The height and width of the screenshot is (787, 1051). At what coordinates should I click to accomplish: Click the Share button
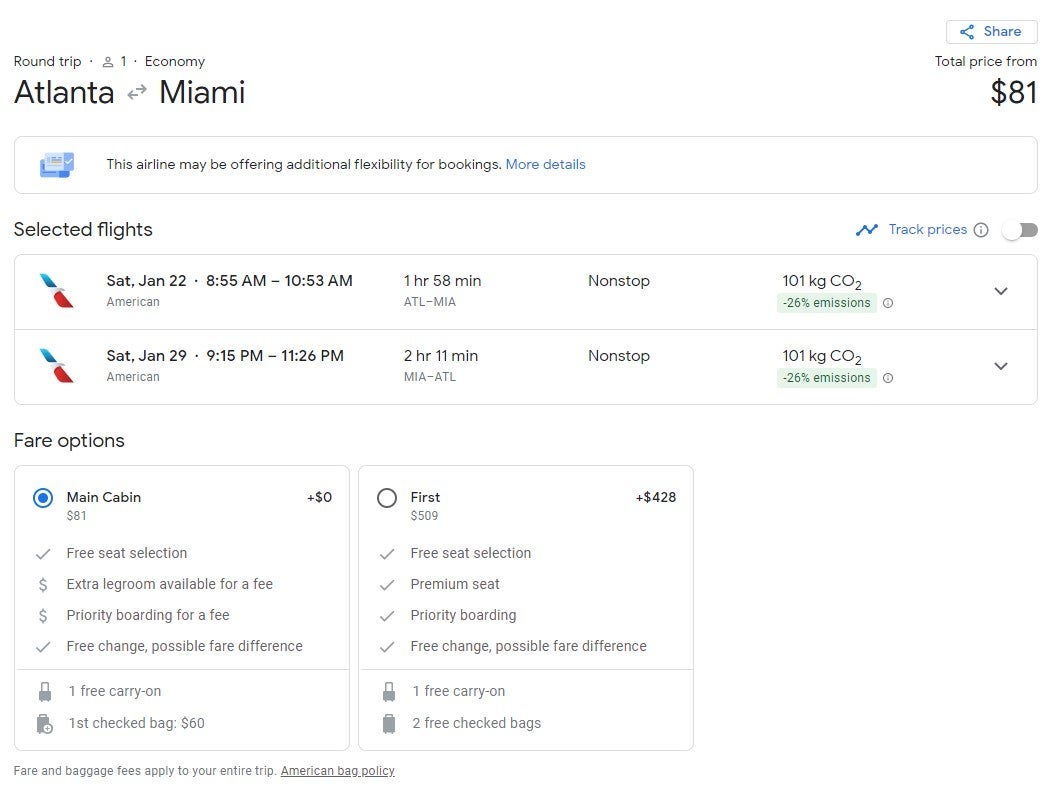(991, 32)
